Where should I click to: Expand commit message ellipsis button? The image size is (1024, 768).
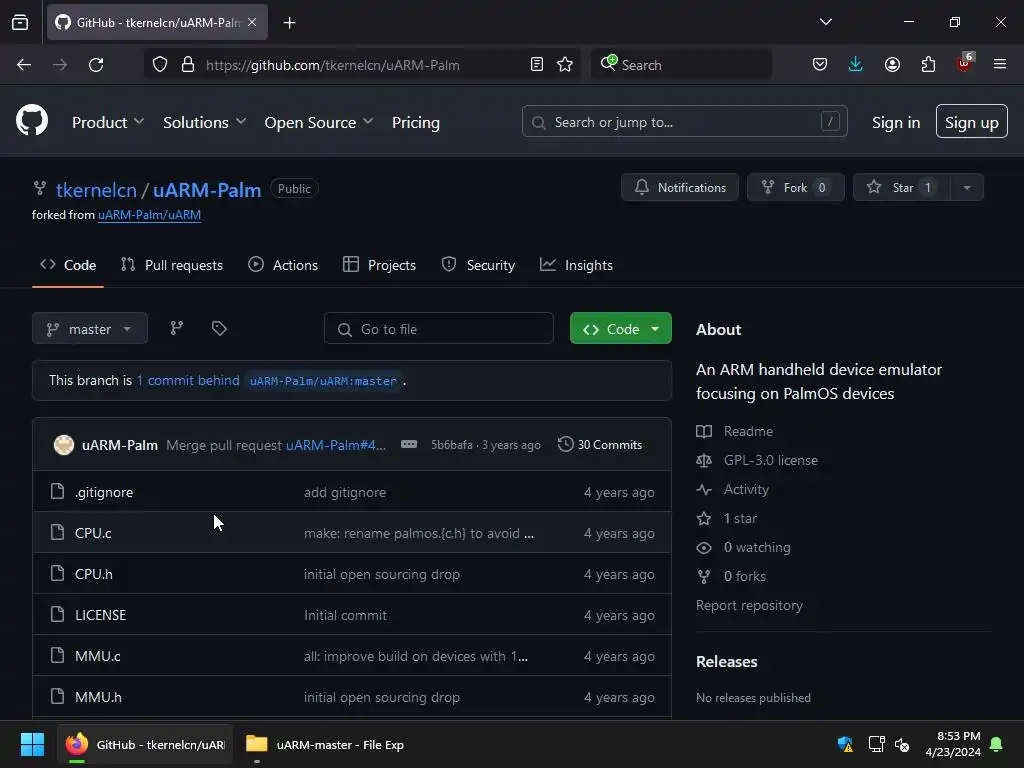point(409,445)
